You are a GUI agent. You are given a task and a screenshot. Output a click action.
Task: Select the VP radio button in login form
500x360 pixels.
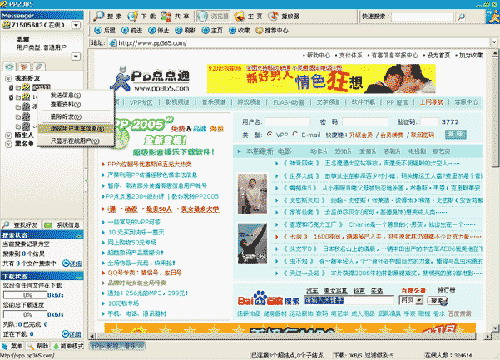[x=270, y=134]
